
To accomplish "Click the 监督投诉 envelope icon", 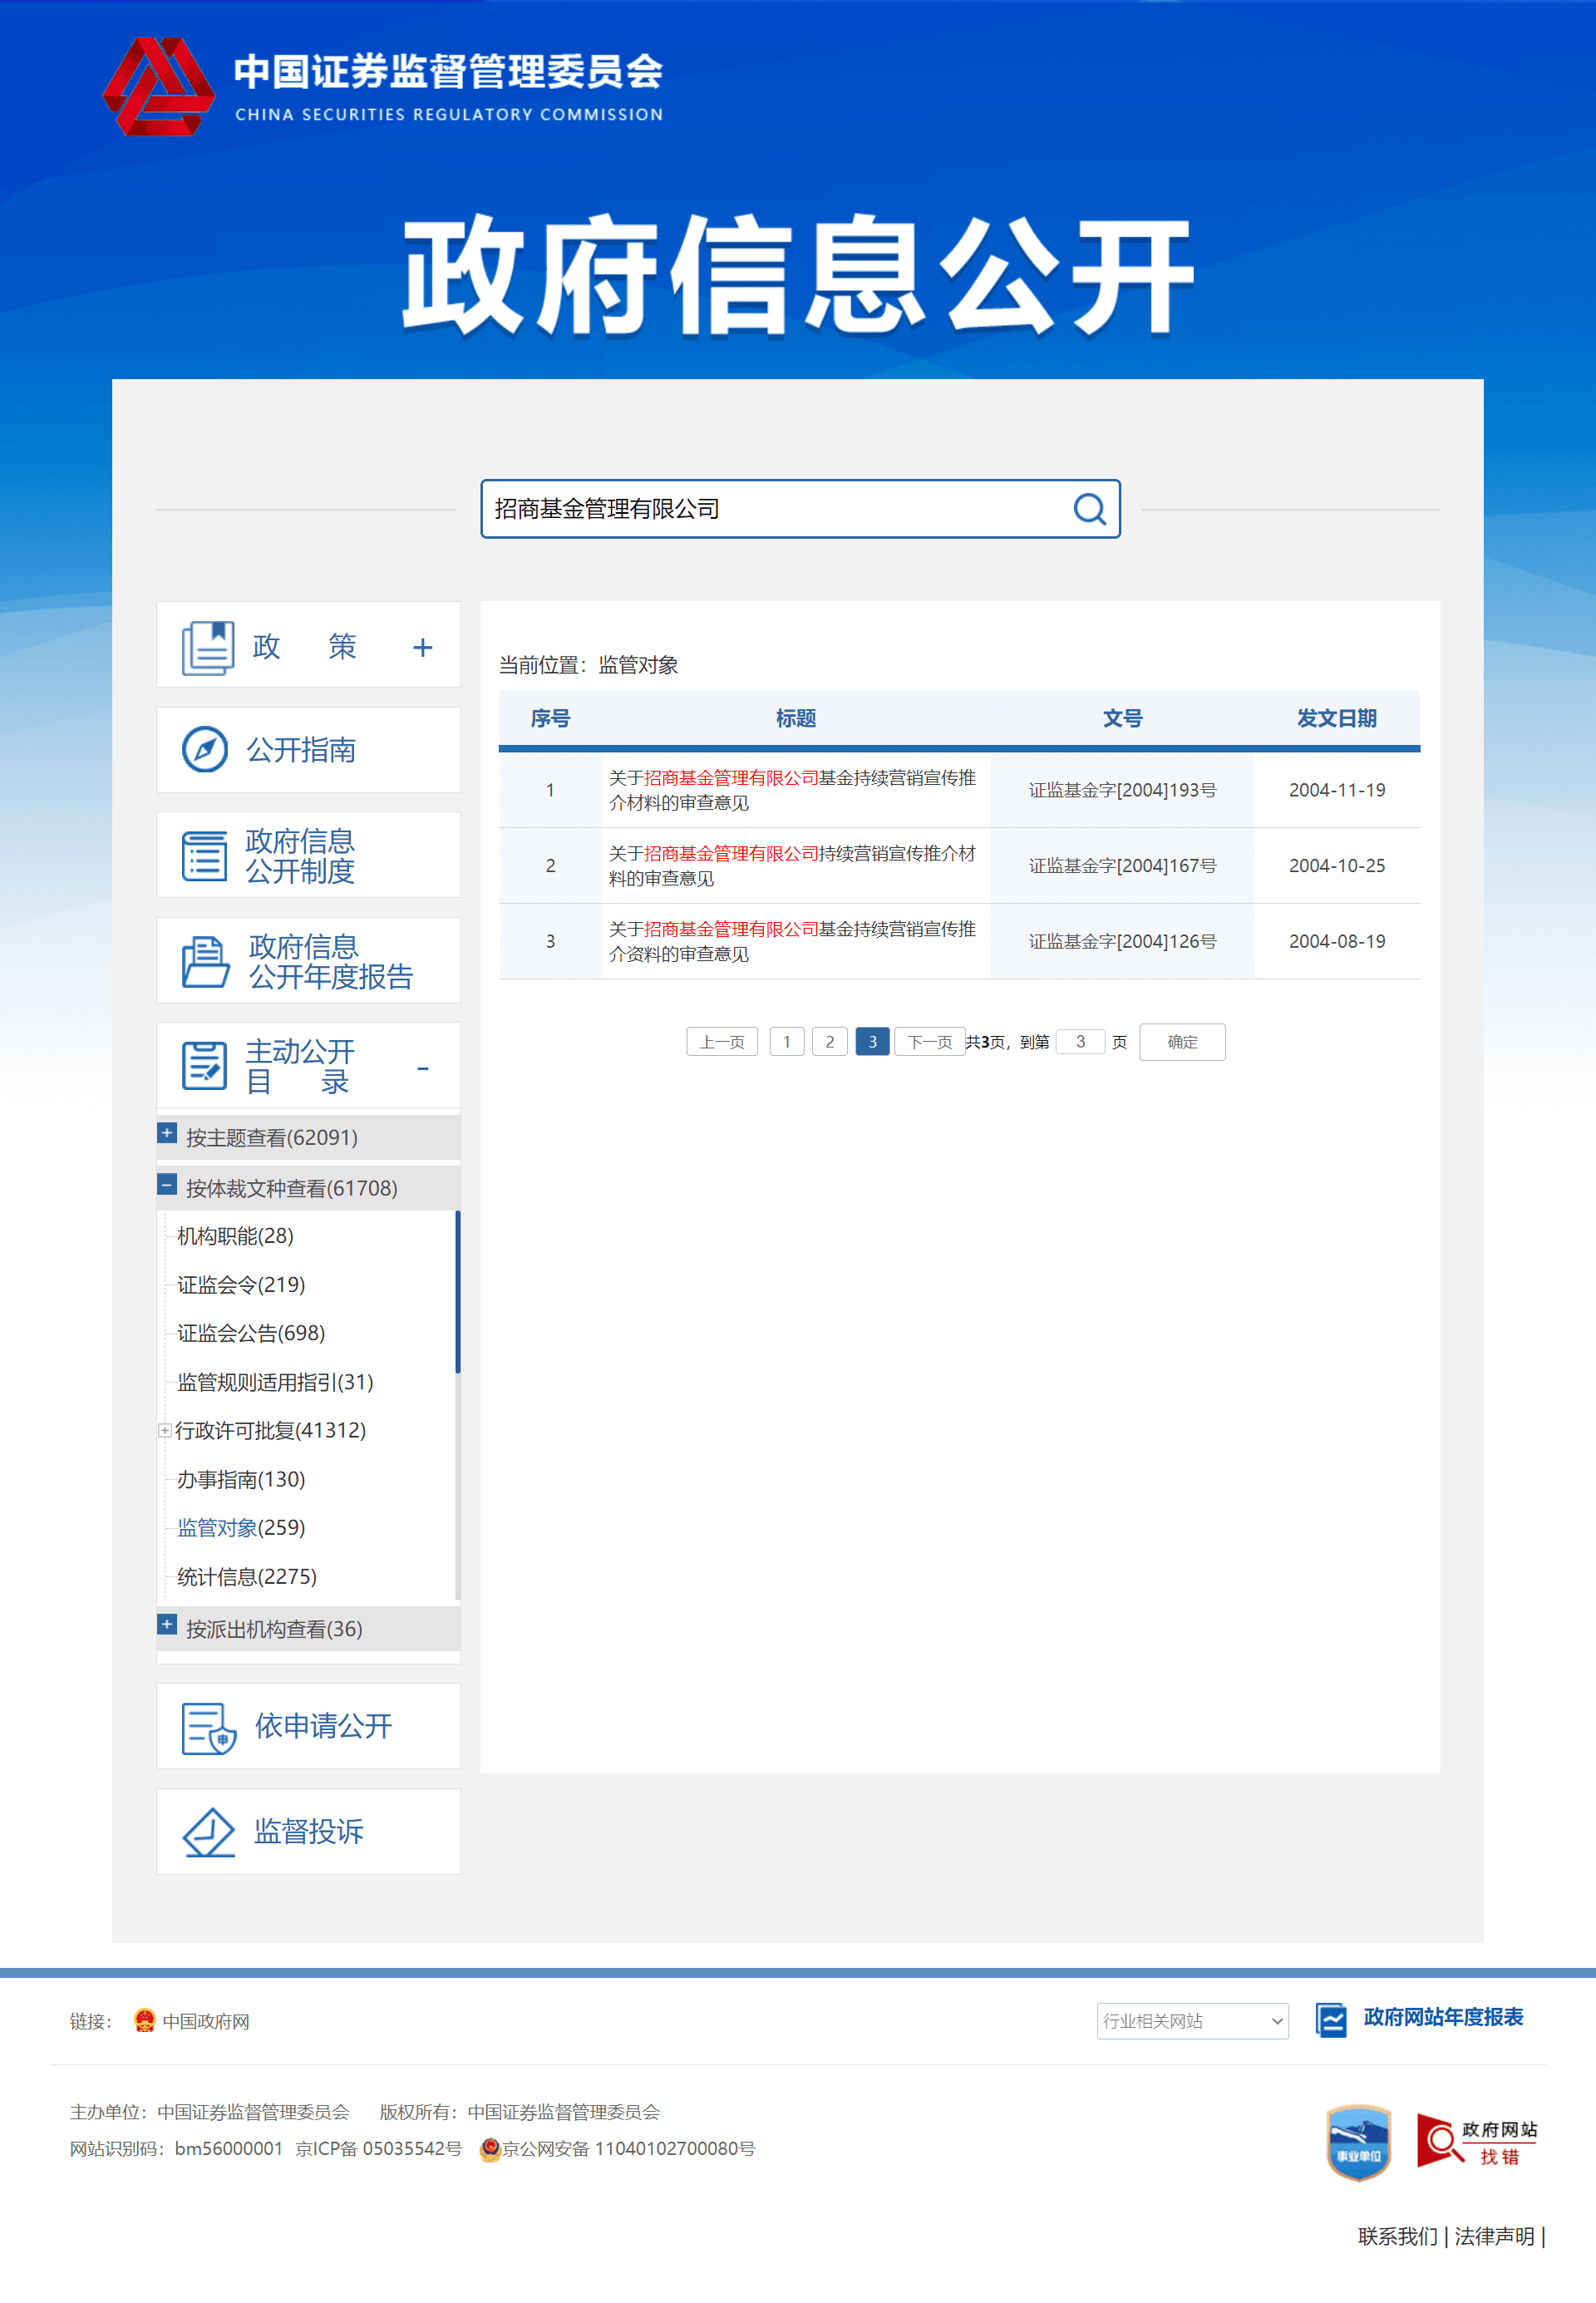I will point(208,1832).
